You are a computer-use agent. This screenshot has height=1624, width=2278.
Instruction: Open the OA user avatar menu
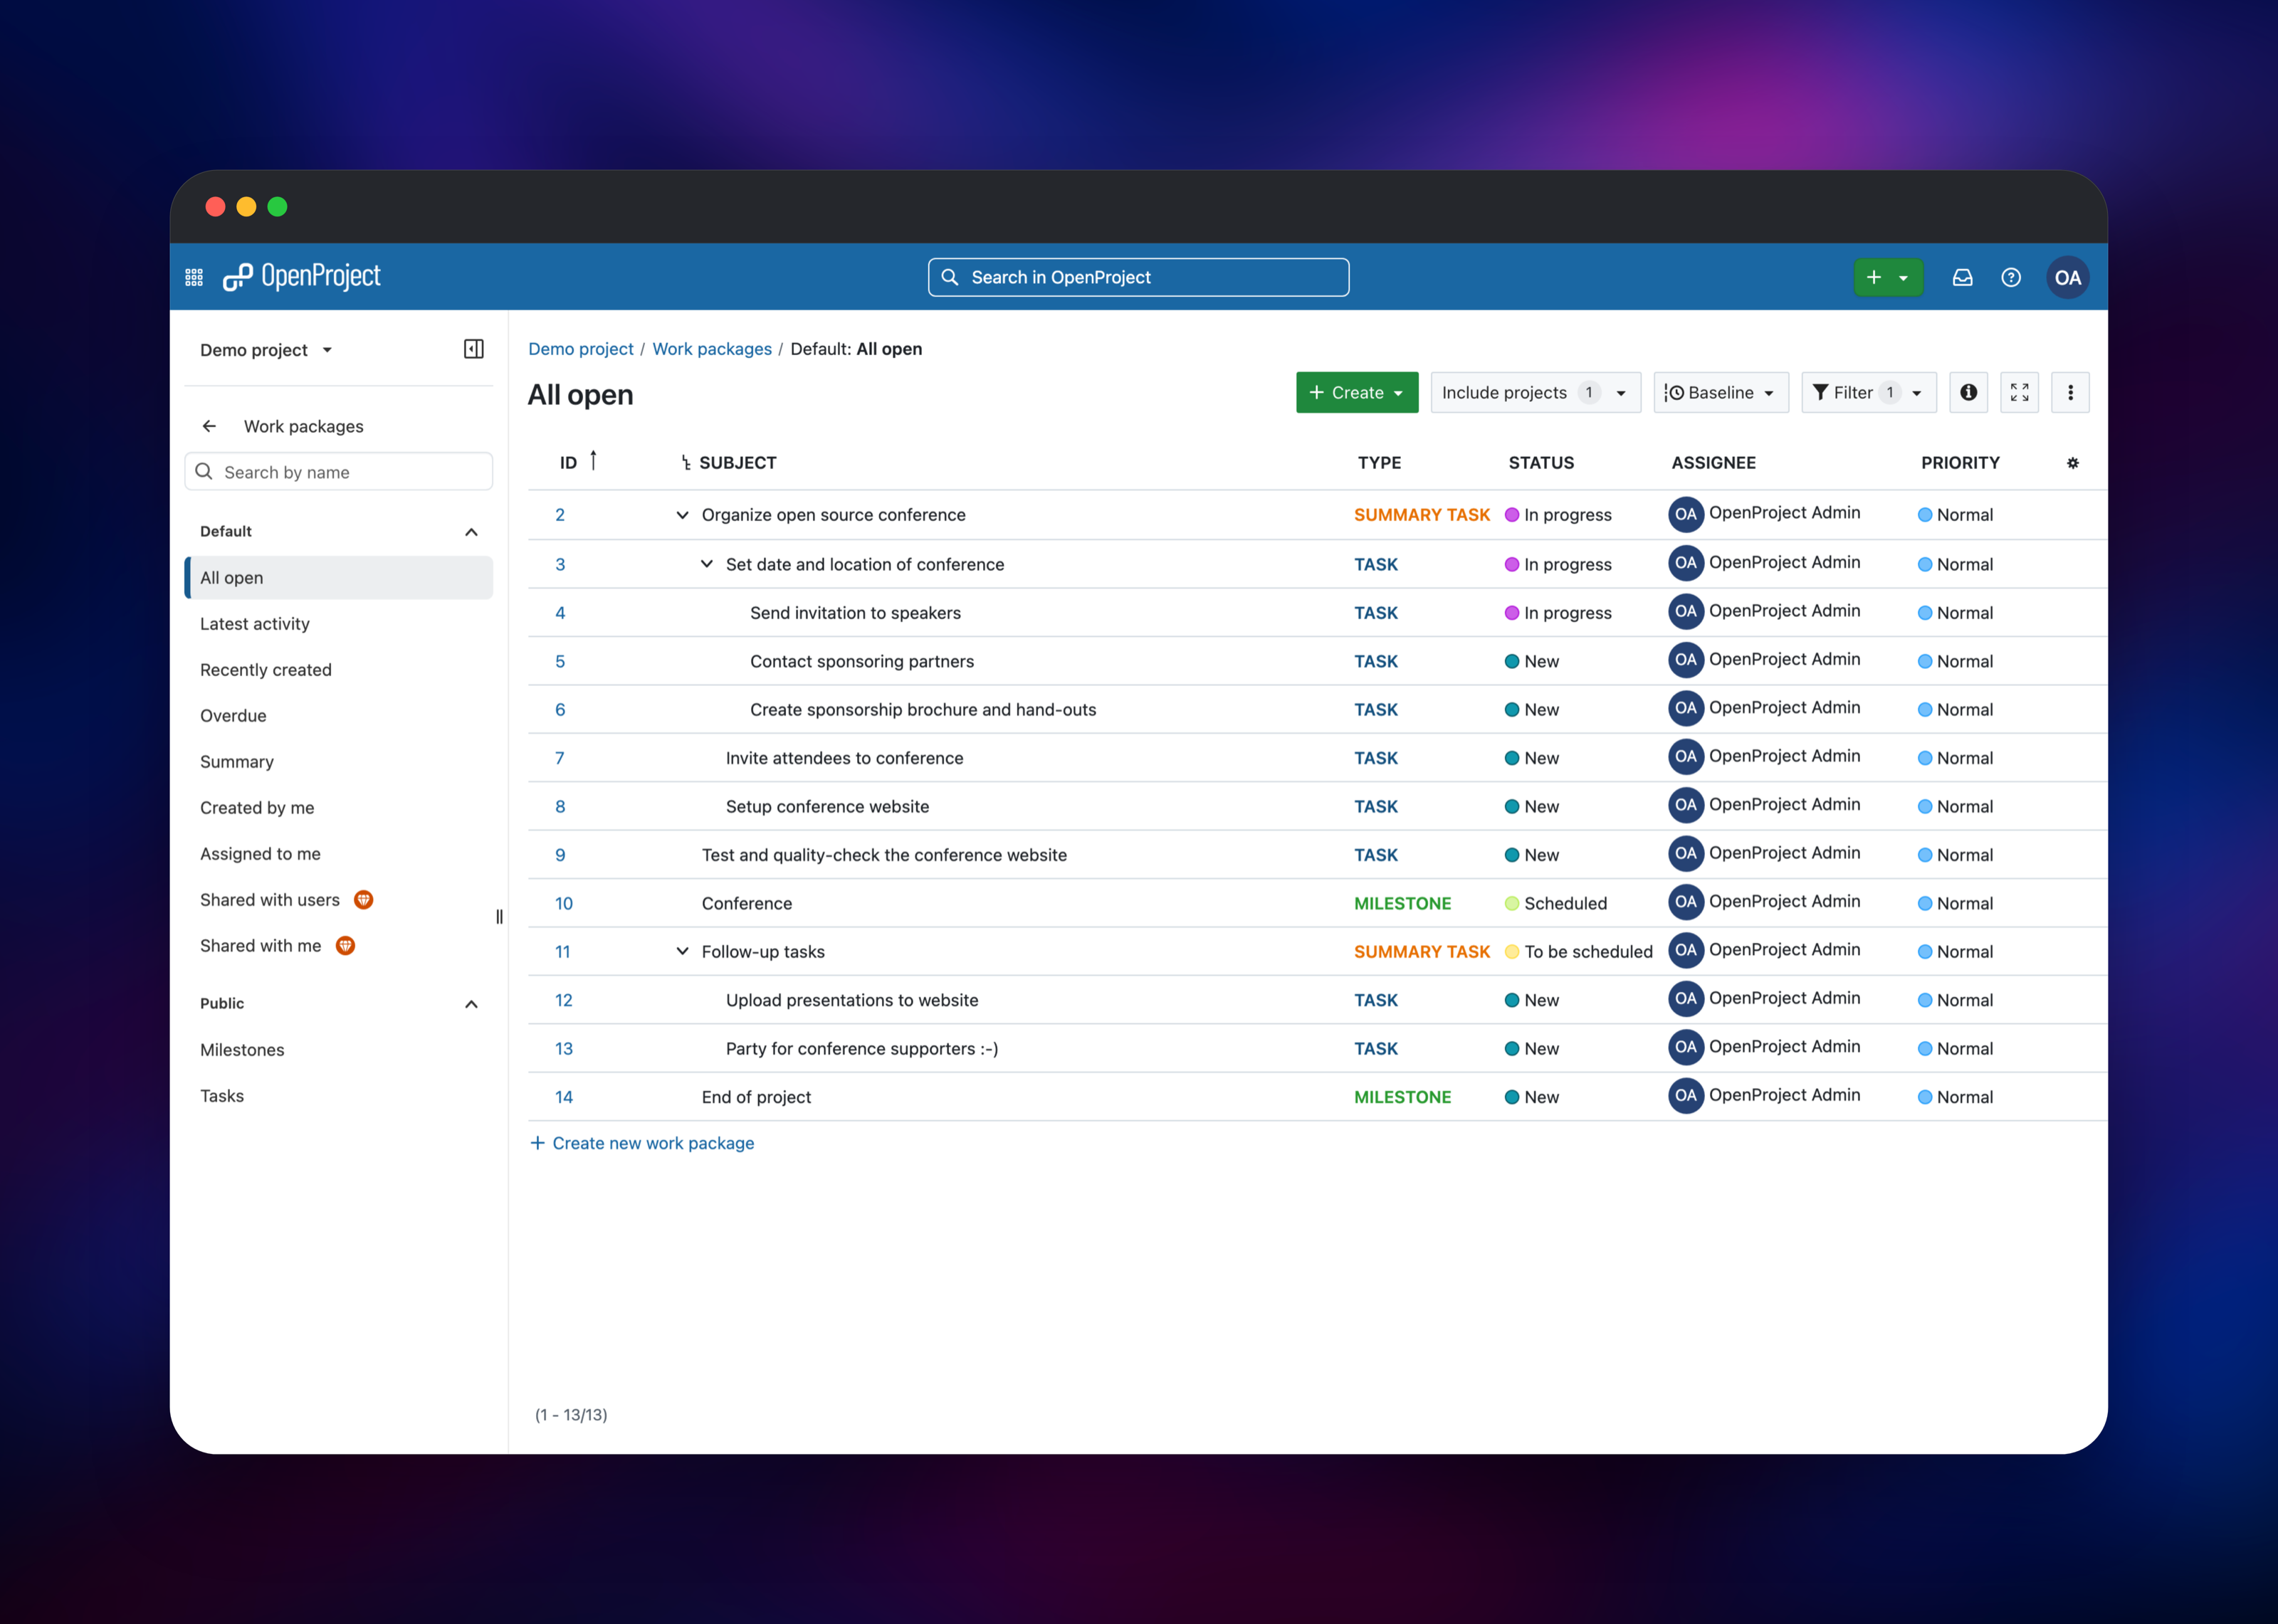[x=2067, y=277]
